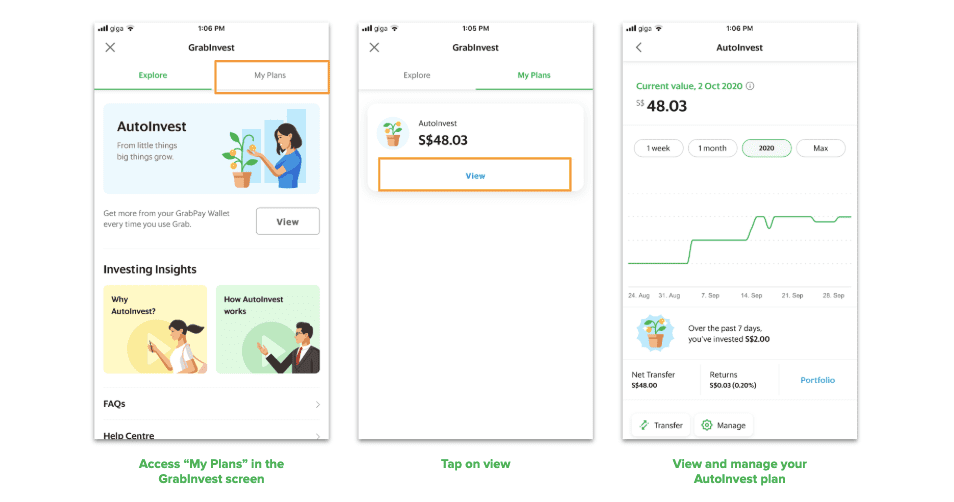Image resolution: width=954 pixels, height=502 pixels.
Task: Open the Help Centre row
Action: point(212,435)
